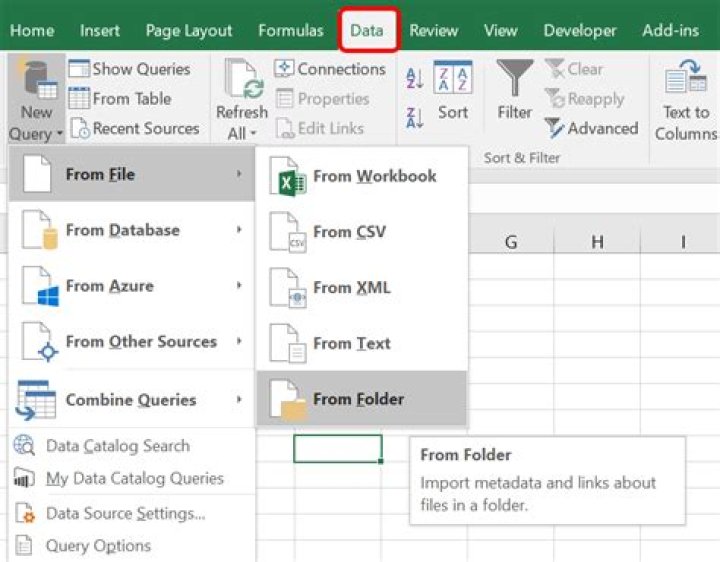The width and height of the screenshot is (720, 562).
Task: Open Data Source Settings
Action: 125,513
